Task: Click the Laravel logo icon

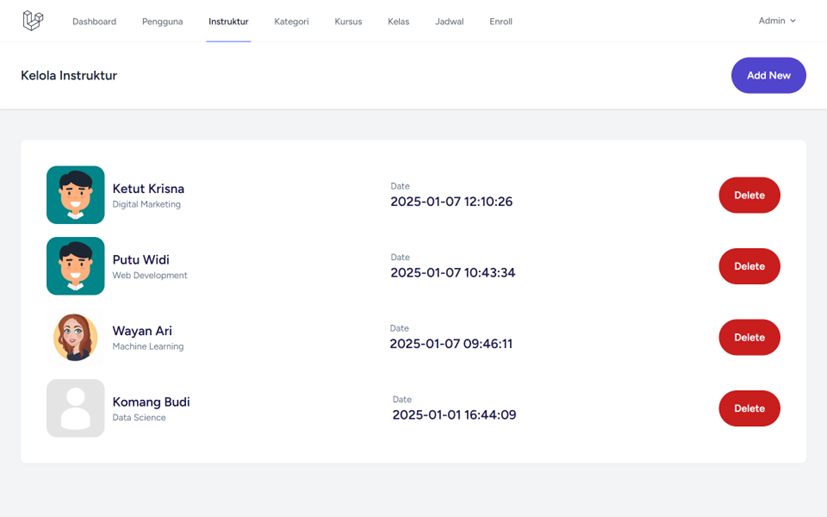Action: [33, 21]
